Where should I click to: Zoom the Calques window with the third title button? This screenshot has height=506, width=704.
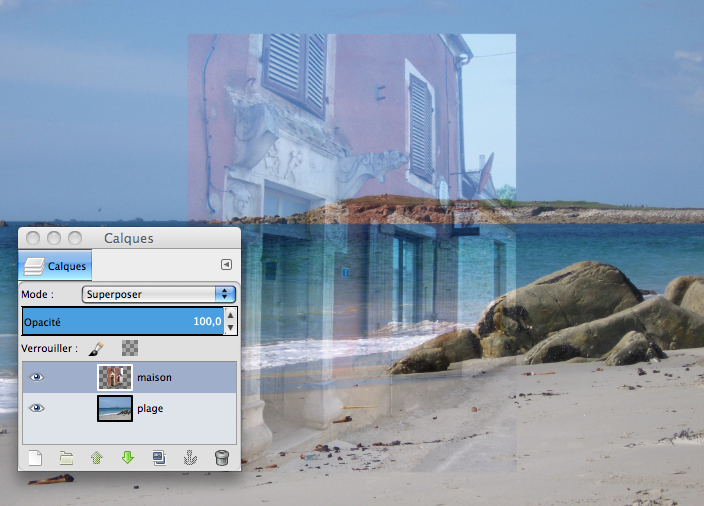click(75, 238)
